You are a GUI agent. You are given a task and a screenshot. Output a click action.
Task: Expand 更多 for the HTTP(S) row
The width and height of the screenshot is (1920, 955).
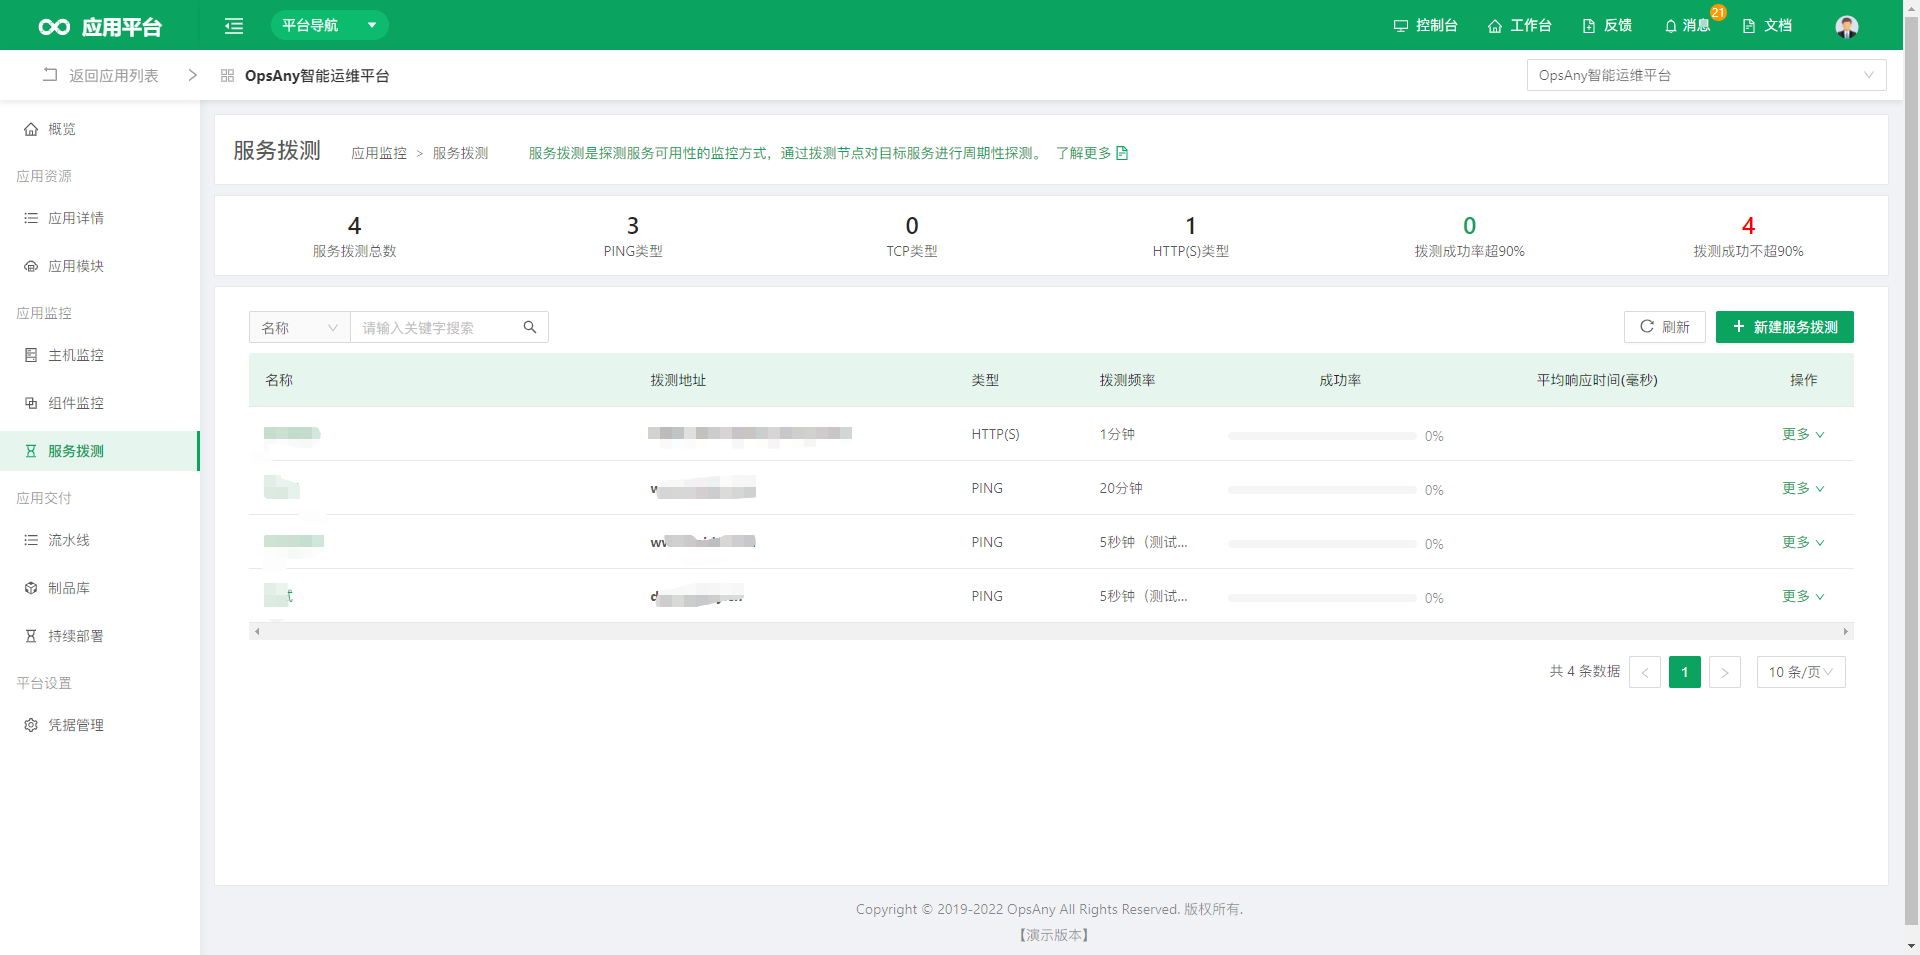(1803, 434)
